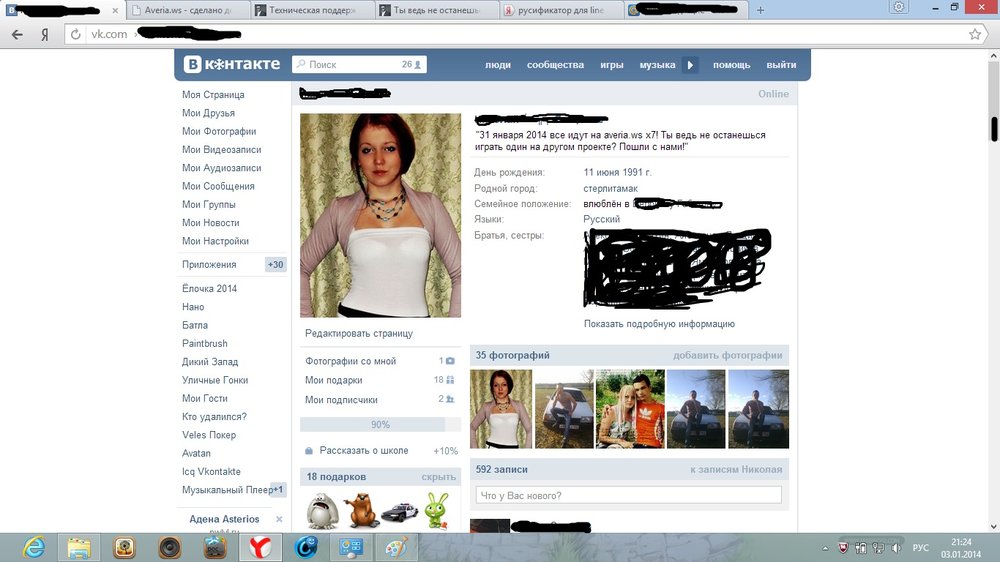The height and width of the screenshot is (562, 1000).
Task: Click the 90% profile completion bar
Action: tap(380, 425)
